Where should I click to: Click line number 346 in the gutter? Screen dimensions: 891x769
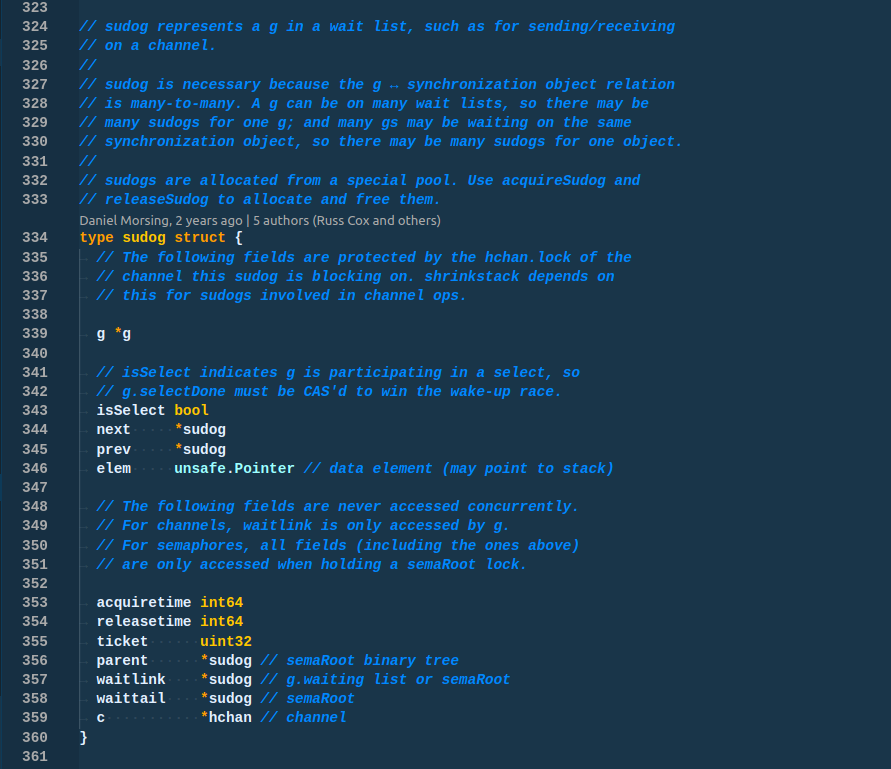coord(35,468)
